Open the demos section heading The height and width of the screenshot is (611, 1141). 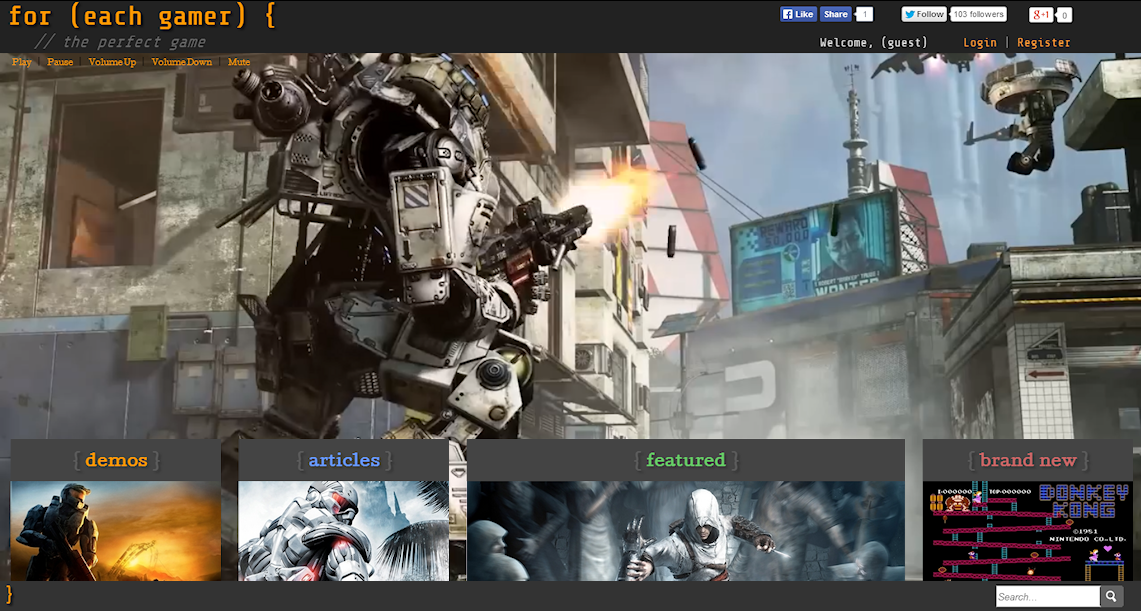(116, 460)
